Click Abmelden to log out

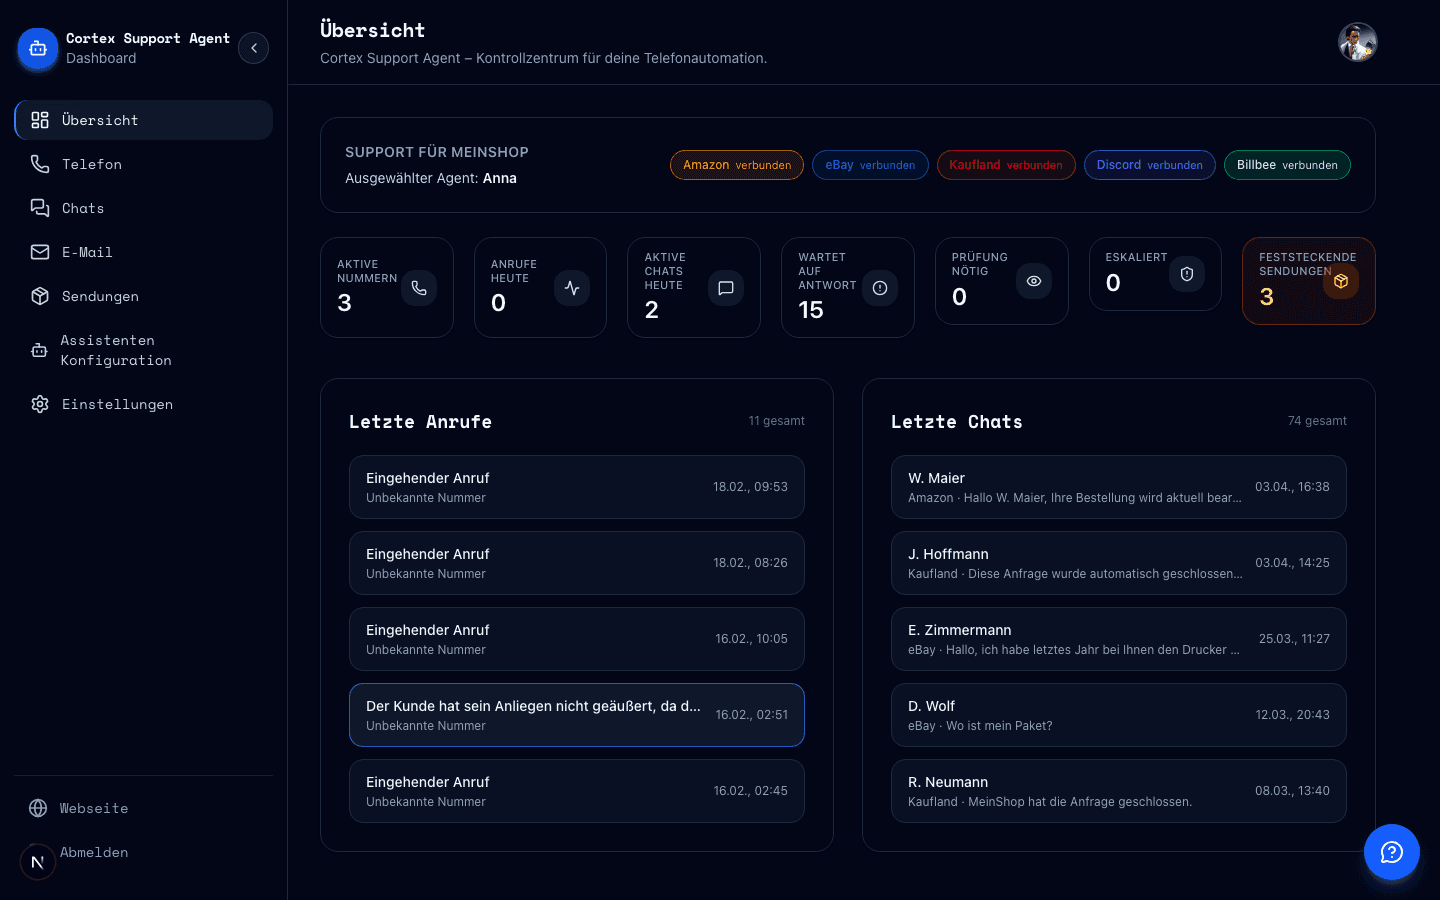(94, 852)
